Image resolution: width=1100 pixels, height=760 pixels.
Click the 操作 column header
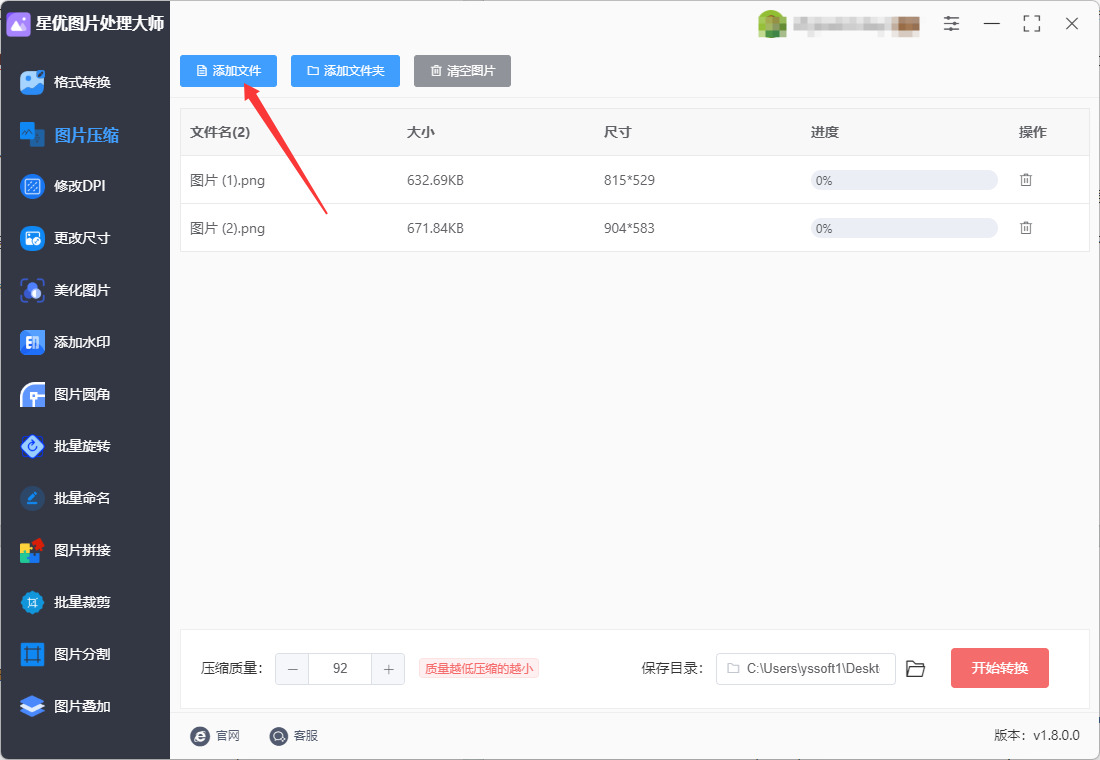pyautogui.click(x=1033, y=132)
